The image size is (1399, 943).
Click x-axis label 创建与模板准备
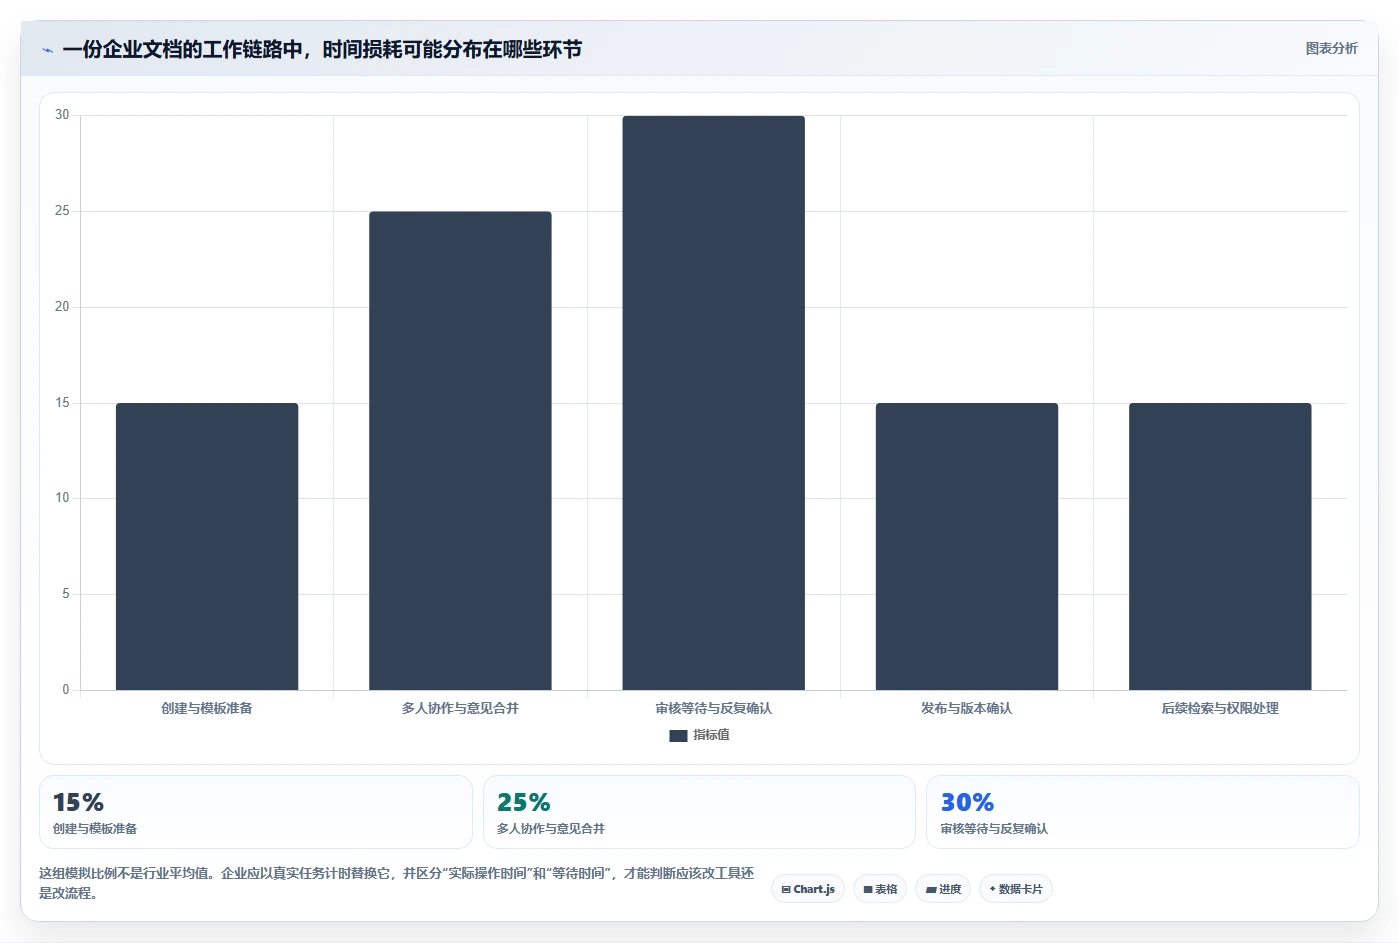(x=207, y=708)
